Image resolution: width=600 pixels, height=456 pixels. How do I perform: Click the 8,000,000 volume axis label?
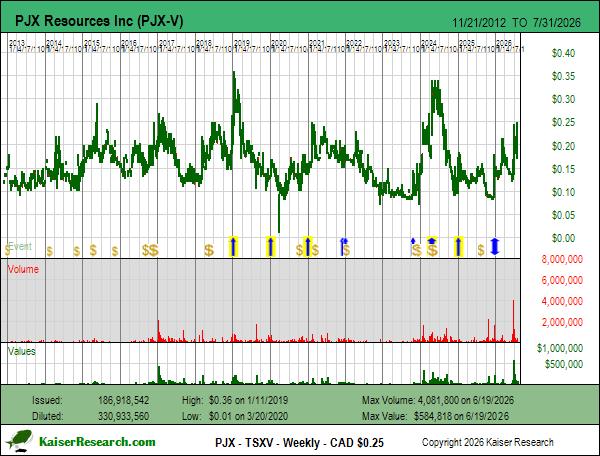click(x=562, y=259)
